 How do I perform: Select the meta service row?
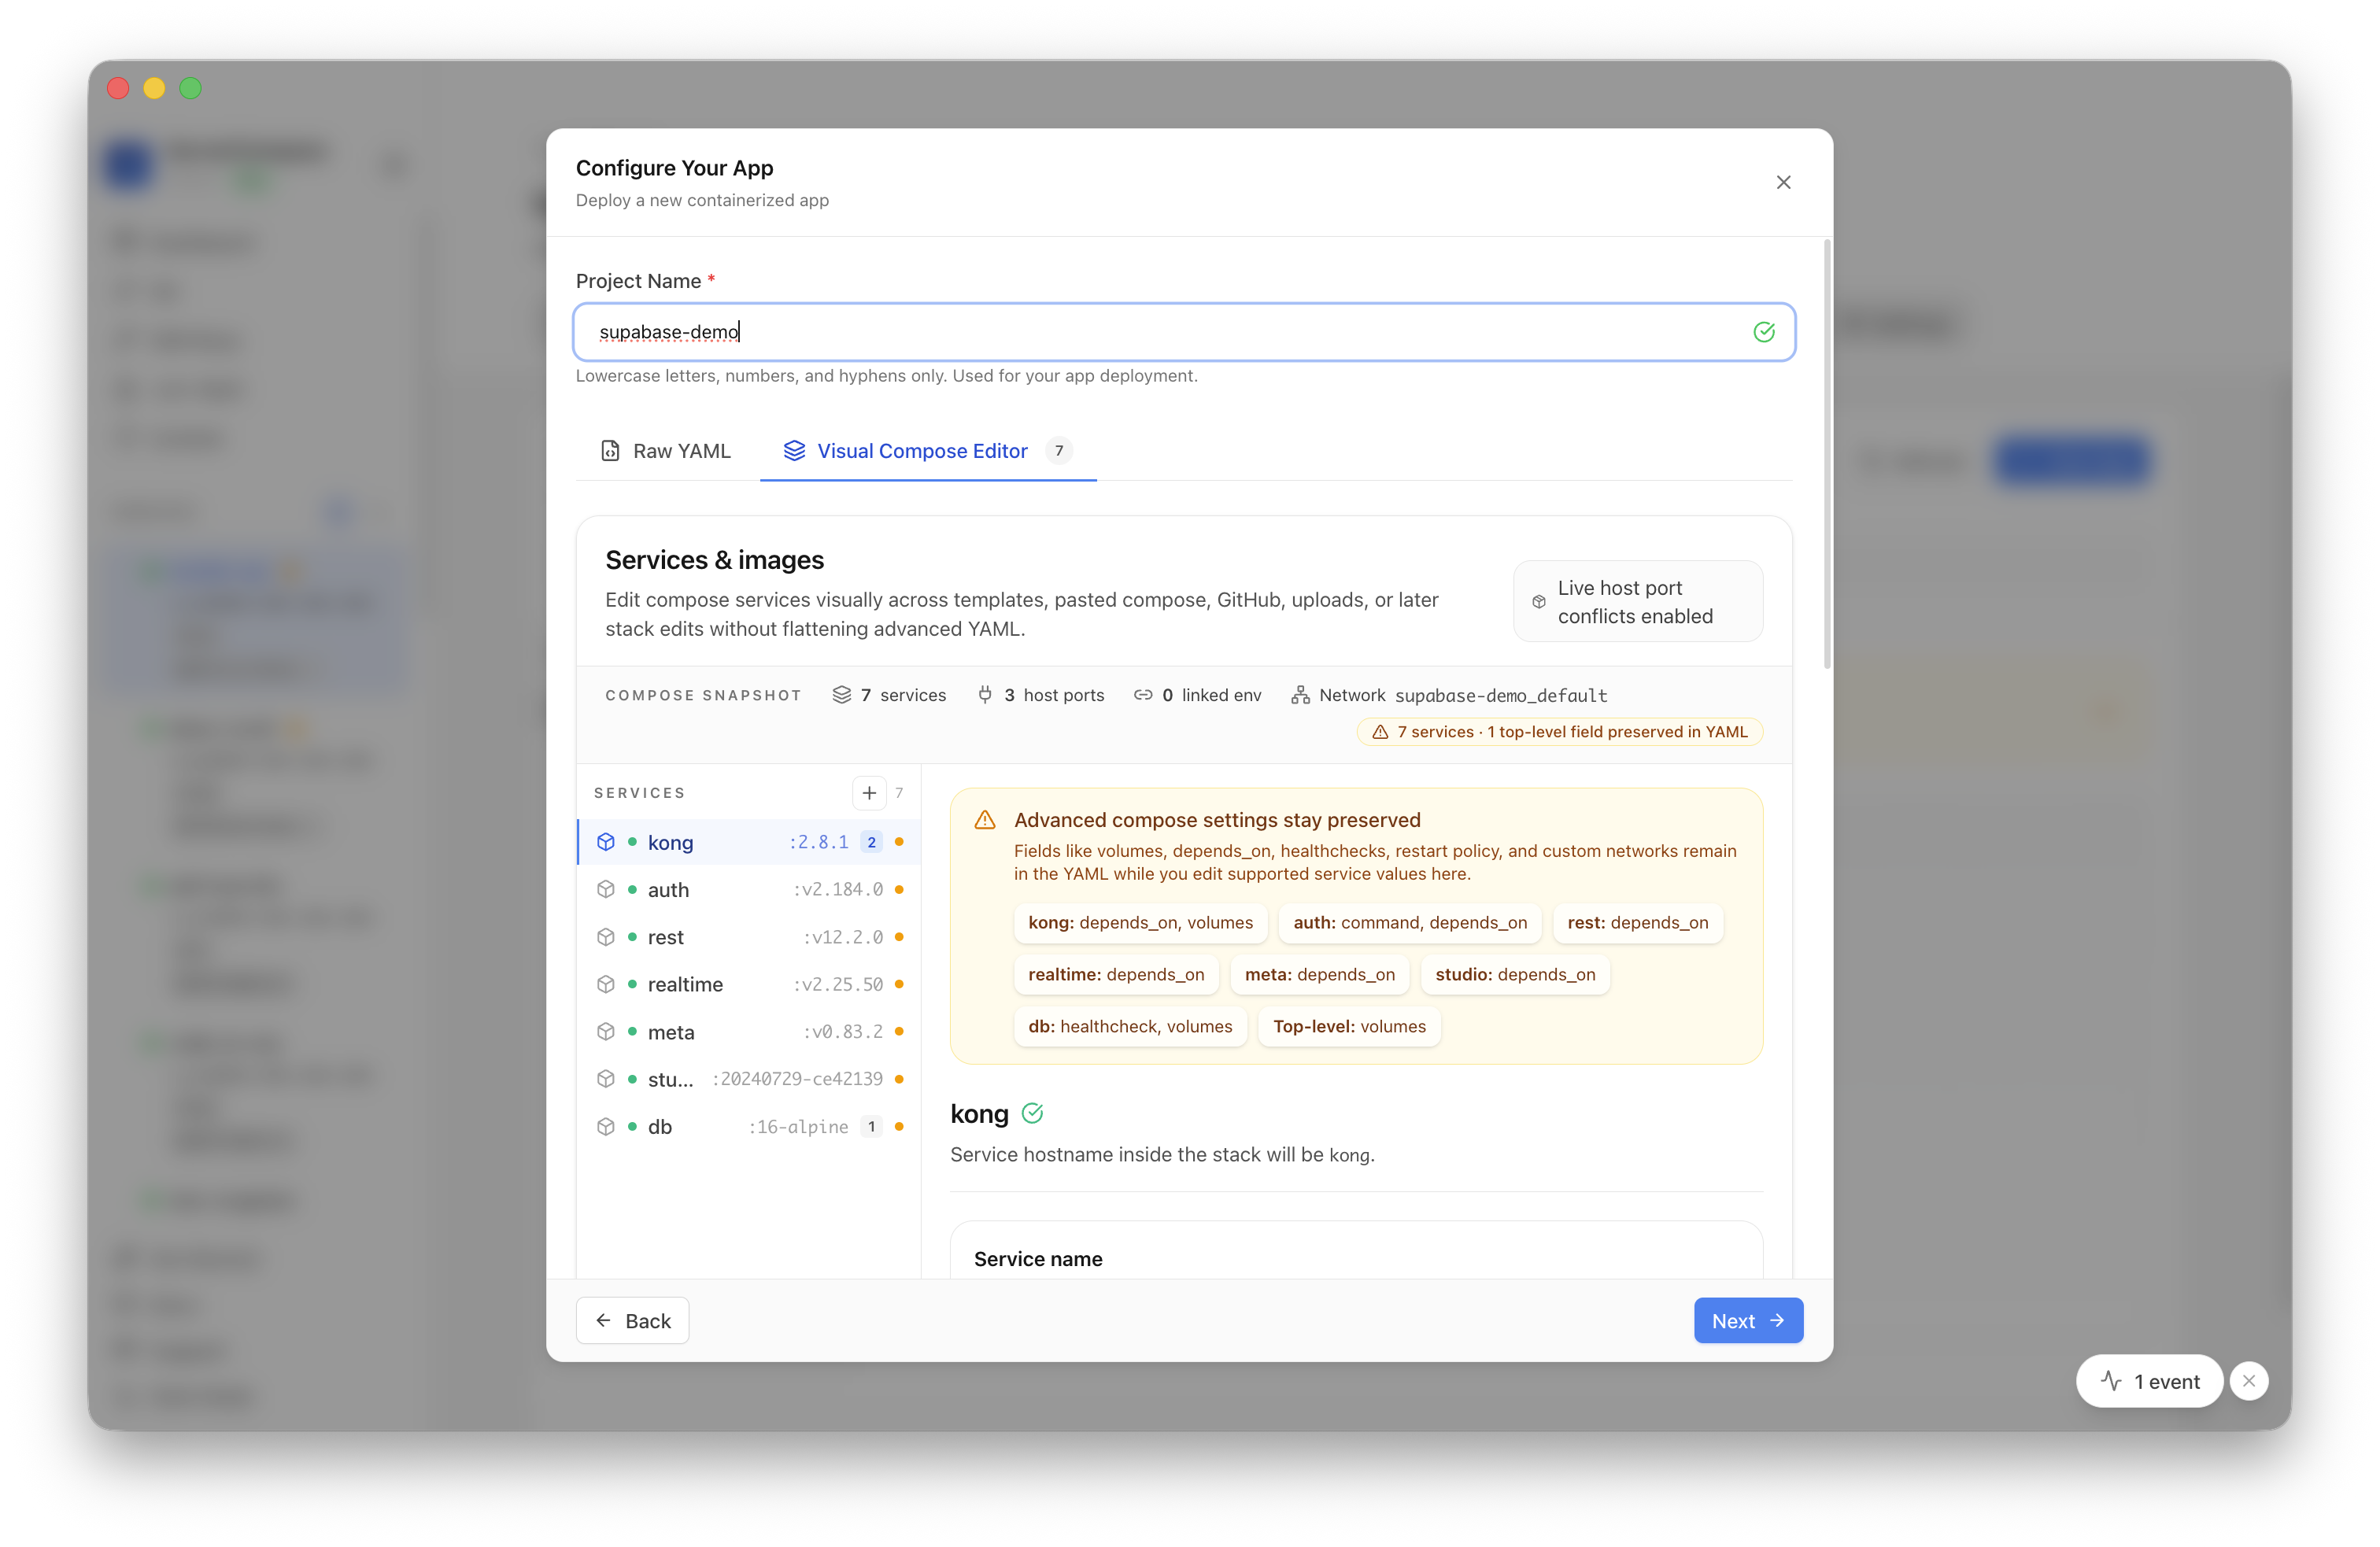coord(749,1031)
